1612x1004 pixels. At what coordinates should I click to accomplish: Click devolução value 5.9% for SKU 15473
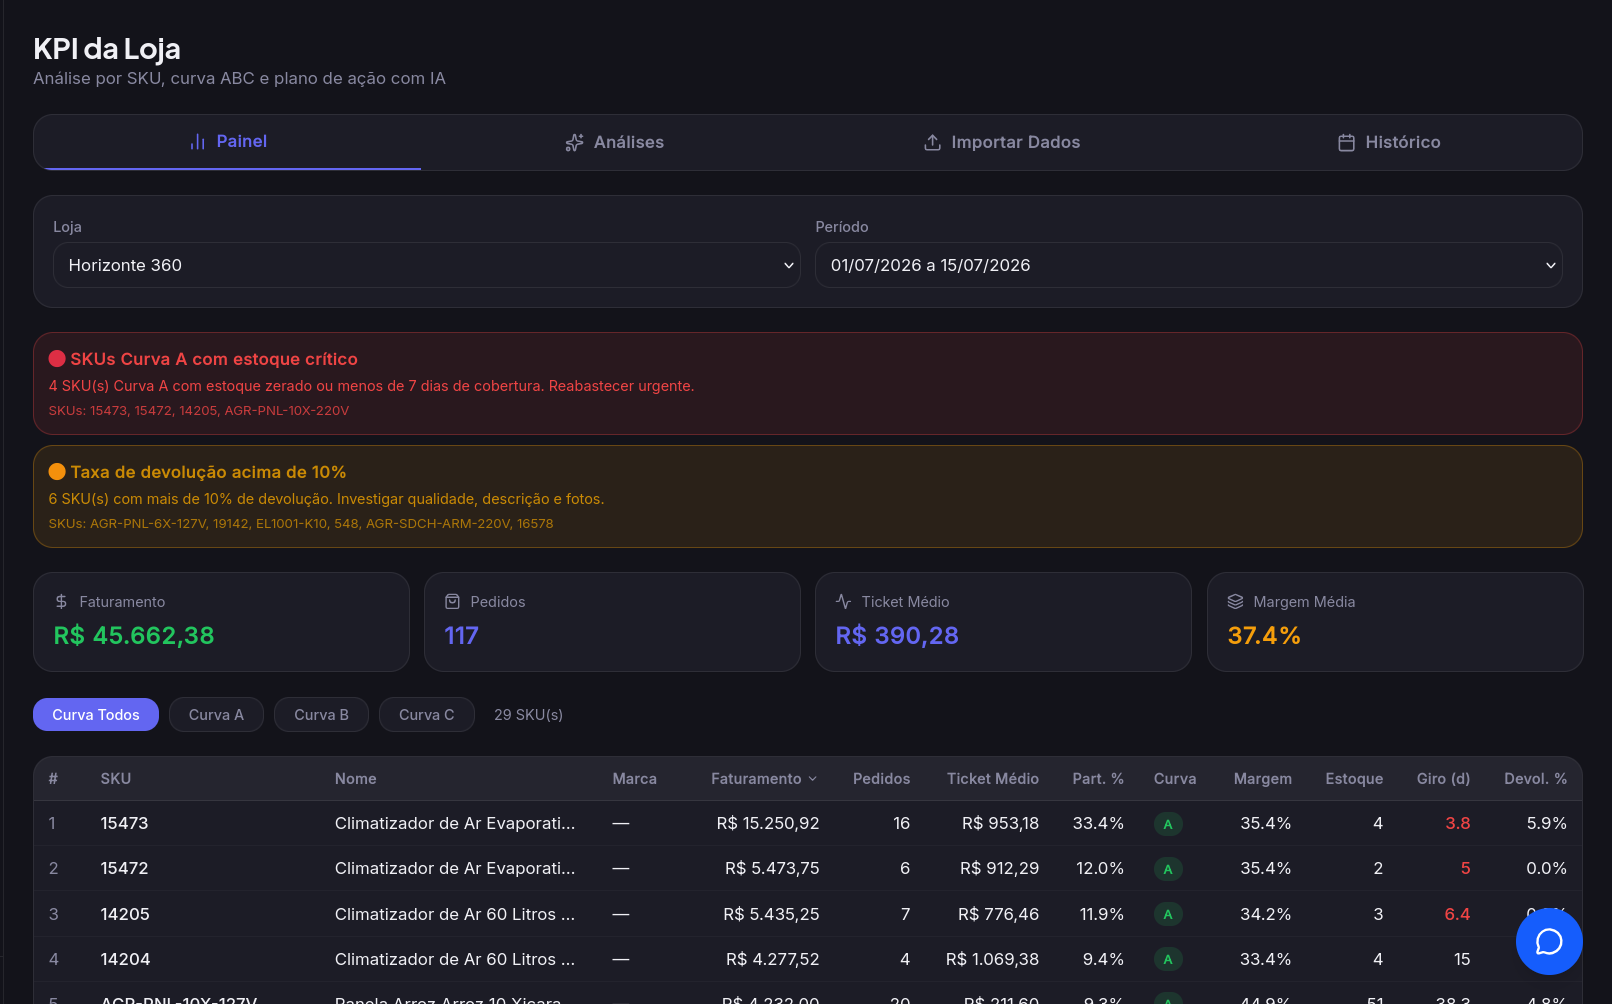pos(1547,824)
